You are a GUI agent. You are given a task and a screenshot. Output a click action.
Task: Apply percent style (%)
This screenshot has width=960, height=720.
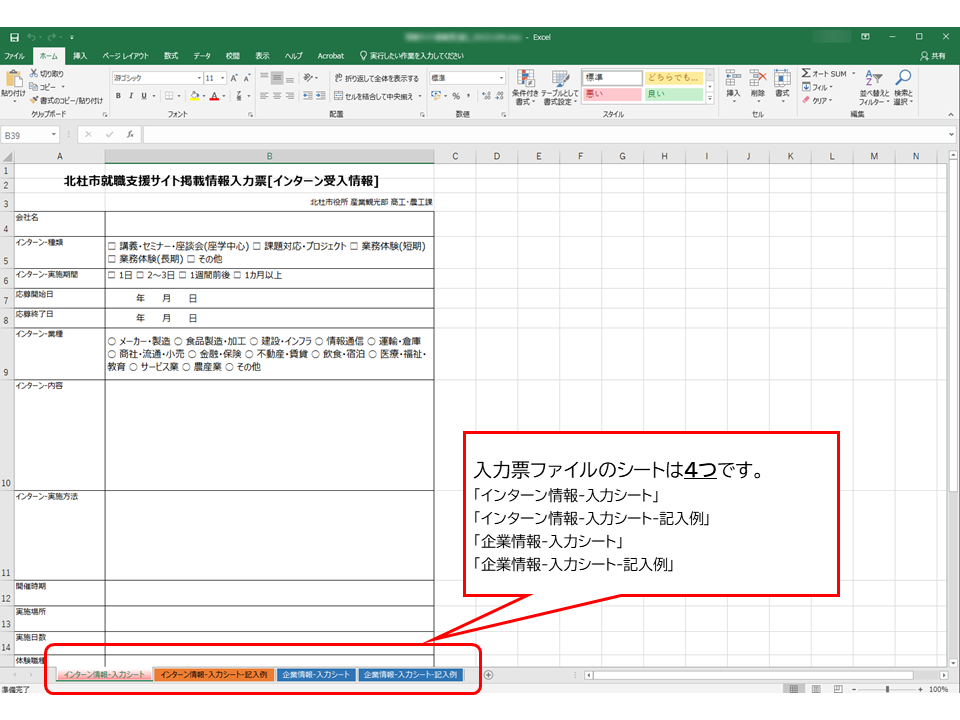(x=456, y=96)
